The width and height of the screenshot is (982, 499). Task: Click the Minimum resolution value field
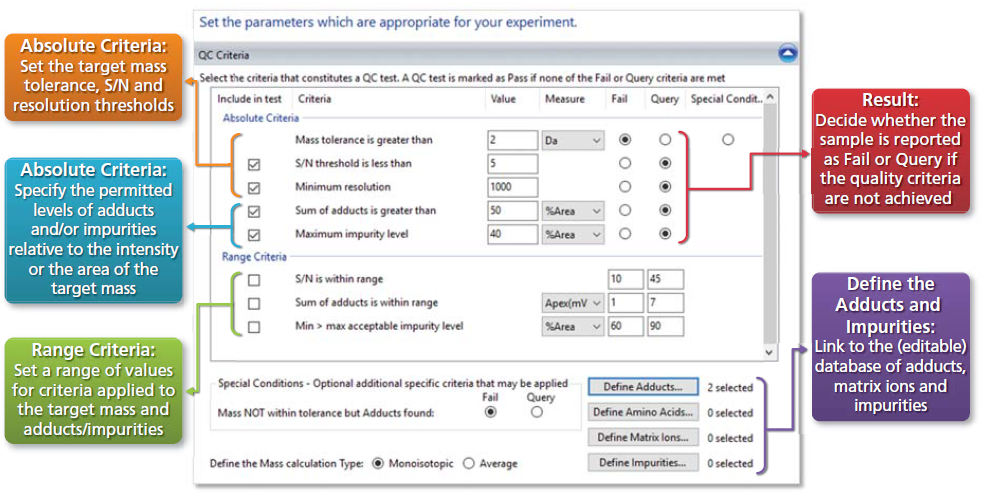click(512, 188)
